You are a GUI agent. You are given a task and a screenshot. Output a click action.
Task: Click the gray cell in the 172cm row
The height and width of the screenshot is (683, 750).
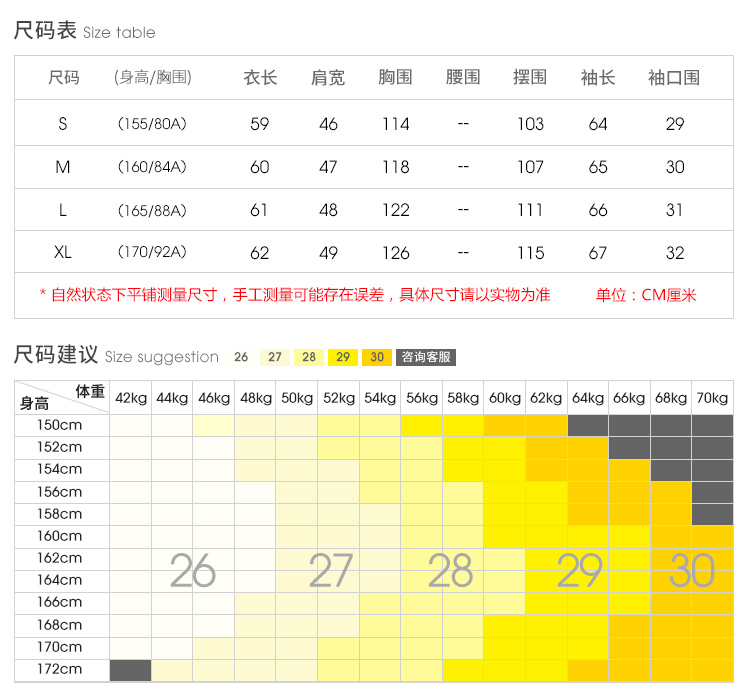130,669
